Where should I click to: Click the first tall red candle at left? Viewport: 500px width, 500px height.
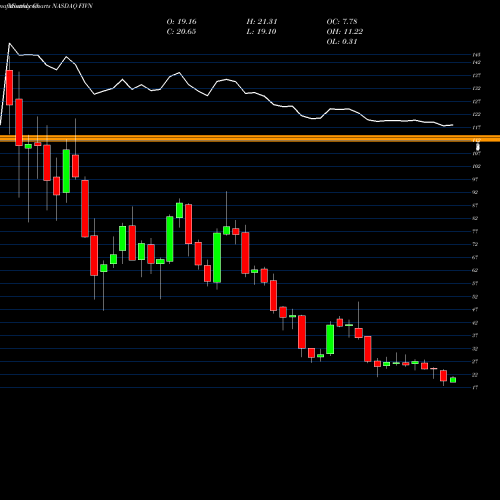click(x=9, y=88)
